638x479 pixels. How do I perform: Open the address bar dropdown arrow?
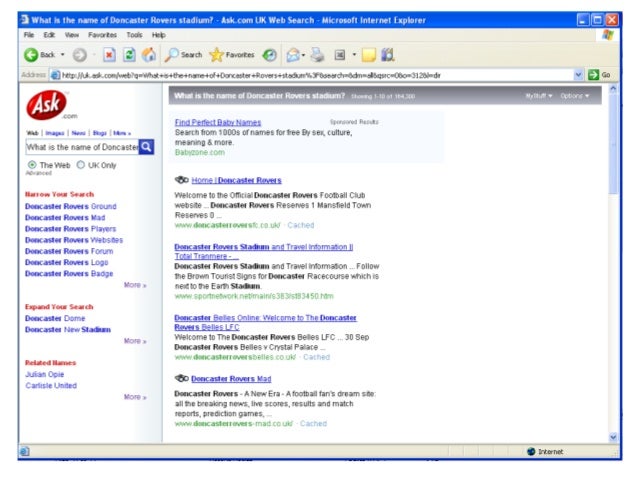click(x=579, y=74)
